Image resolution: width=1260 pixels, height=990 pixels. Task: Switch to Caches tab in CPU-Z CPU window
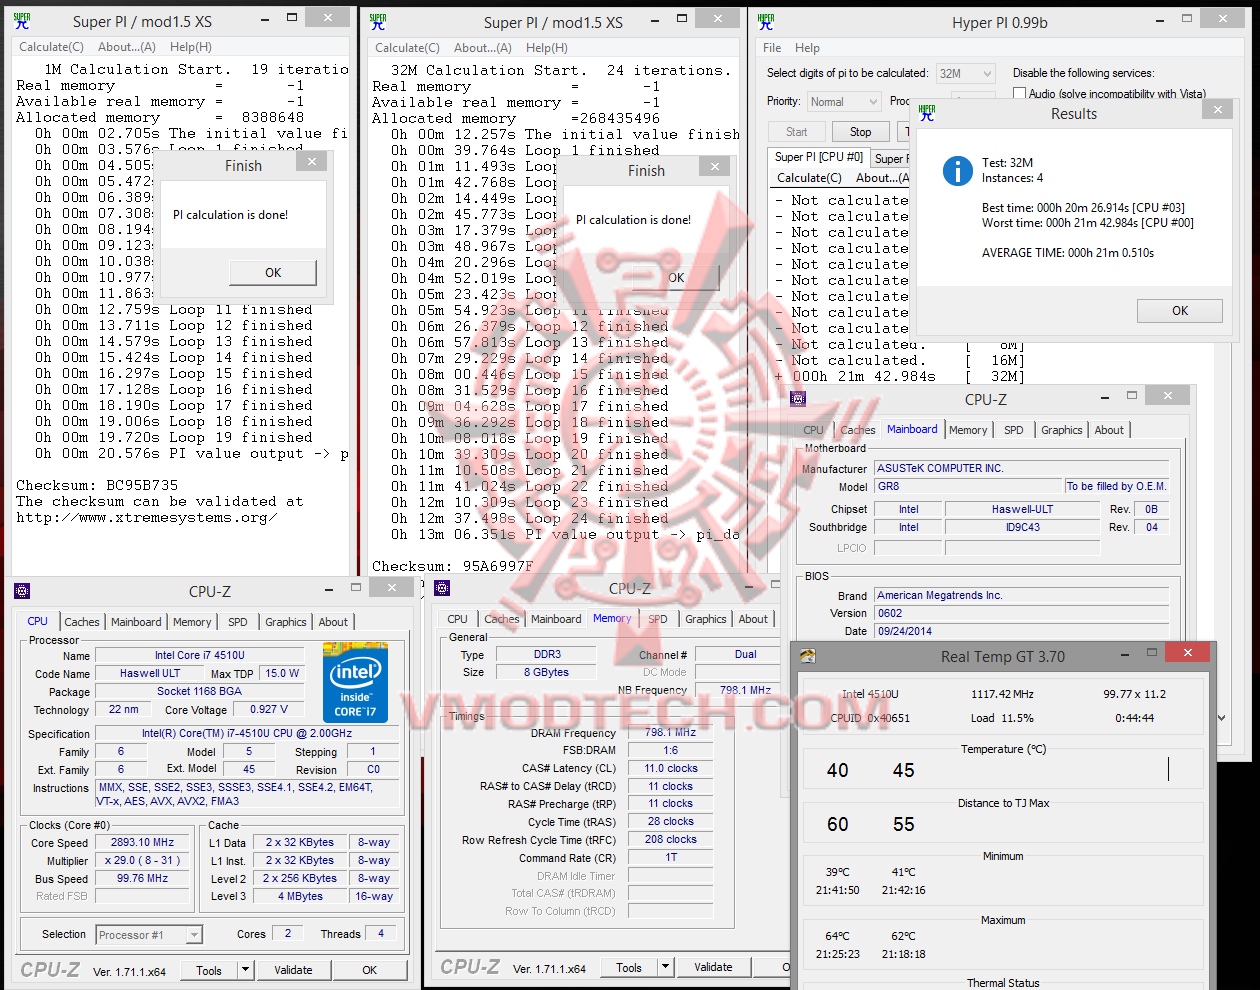(x=82, y=622)
